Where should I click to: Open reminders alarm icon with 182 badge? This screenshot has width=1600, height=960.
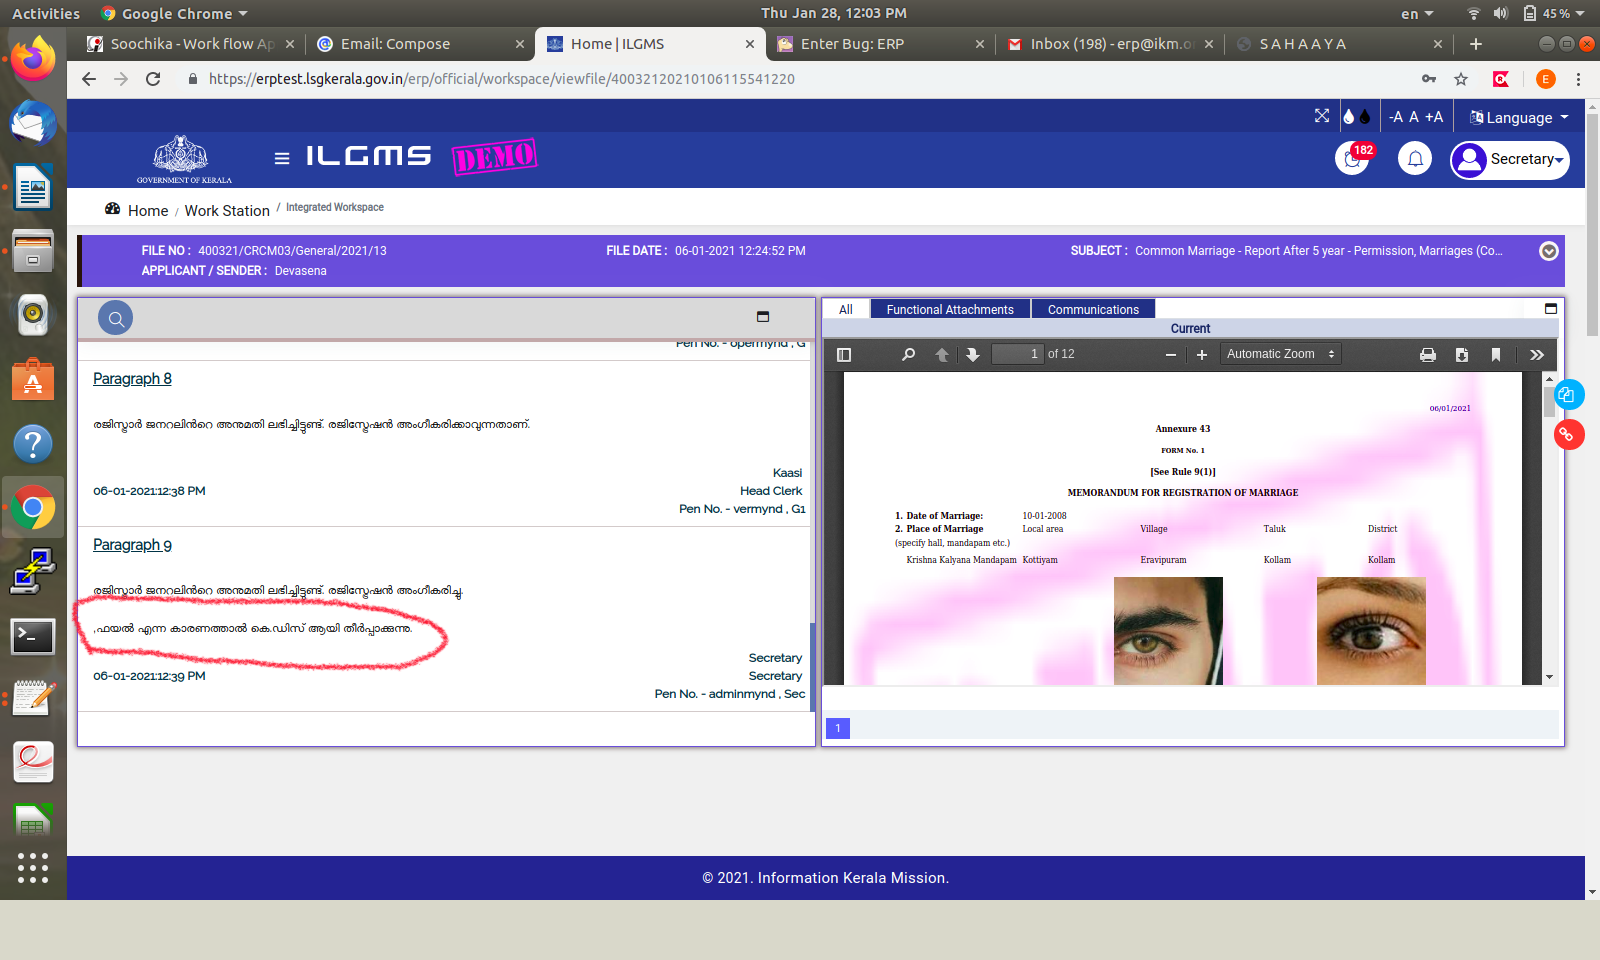click(1352, 159)
